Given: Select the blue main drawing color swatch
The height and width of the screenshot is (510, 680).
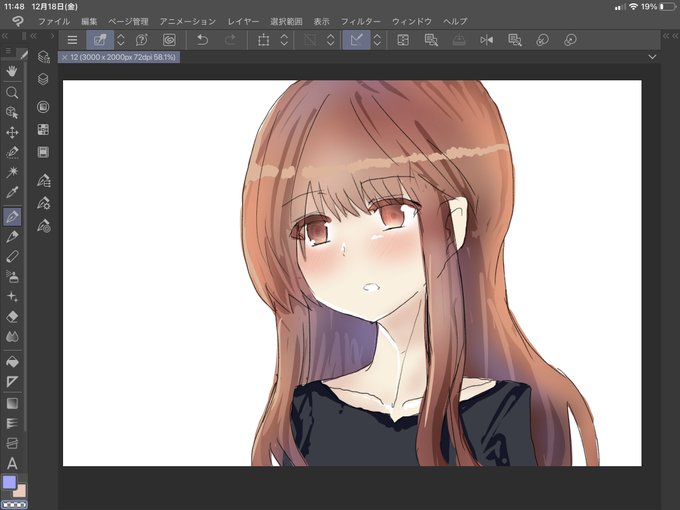Looking at the screenshot, I should click(10, 482).
